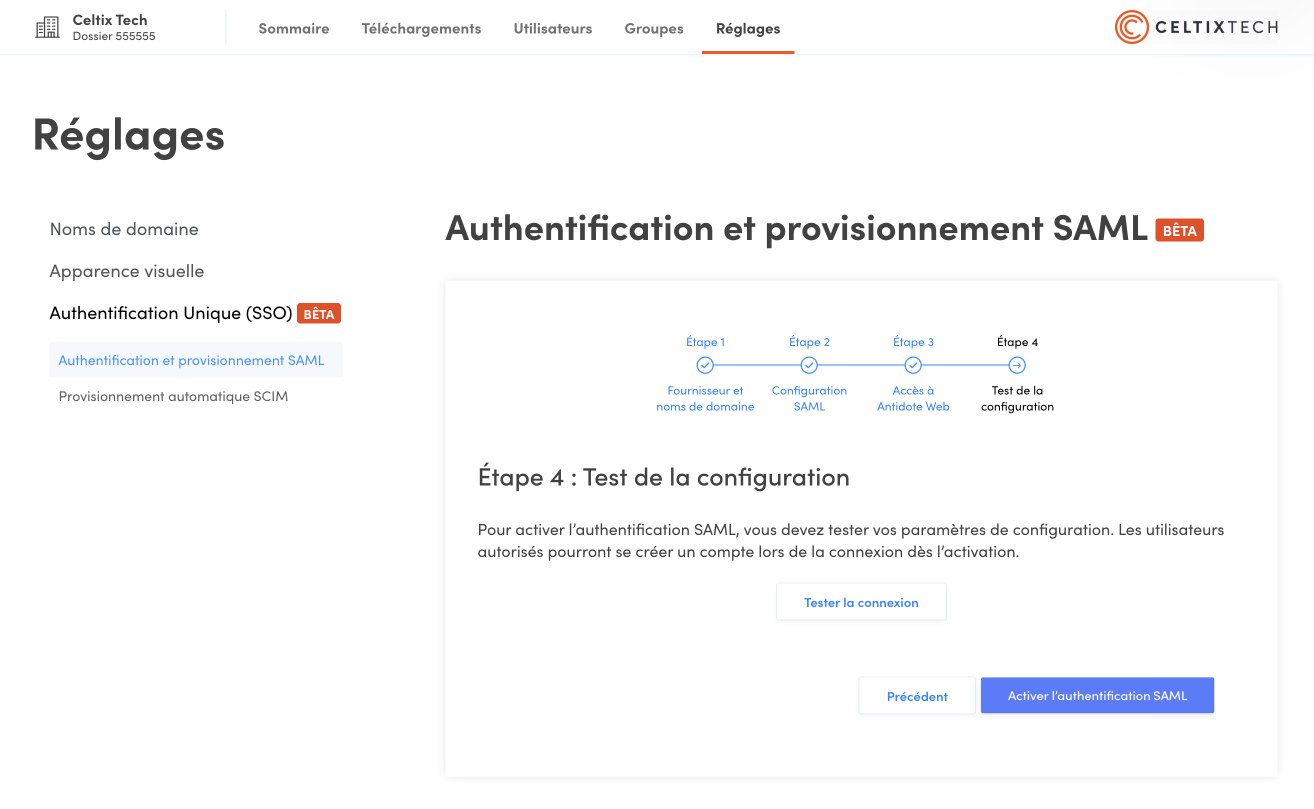Click the BÊTA badge beside the page title
Image resolution: width=1314 pixels, height=809 pixels.
click(x=1179, y=230)
